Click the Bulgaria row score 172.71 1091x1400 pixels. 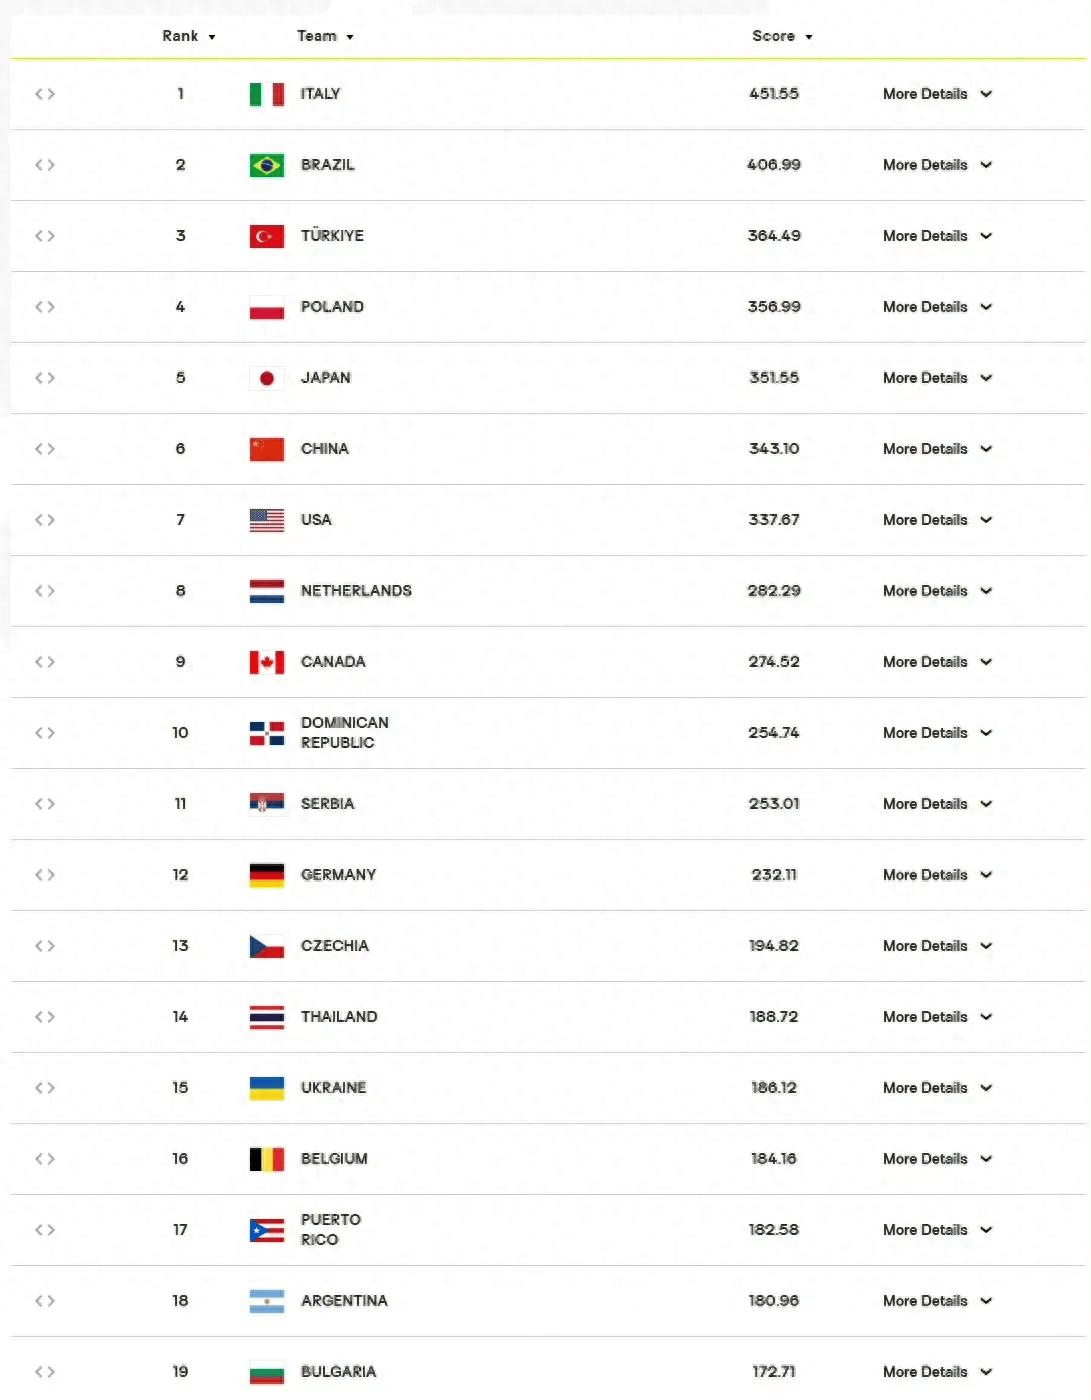[774, 1372]
